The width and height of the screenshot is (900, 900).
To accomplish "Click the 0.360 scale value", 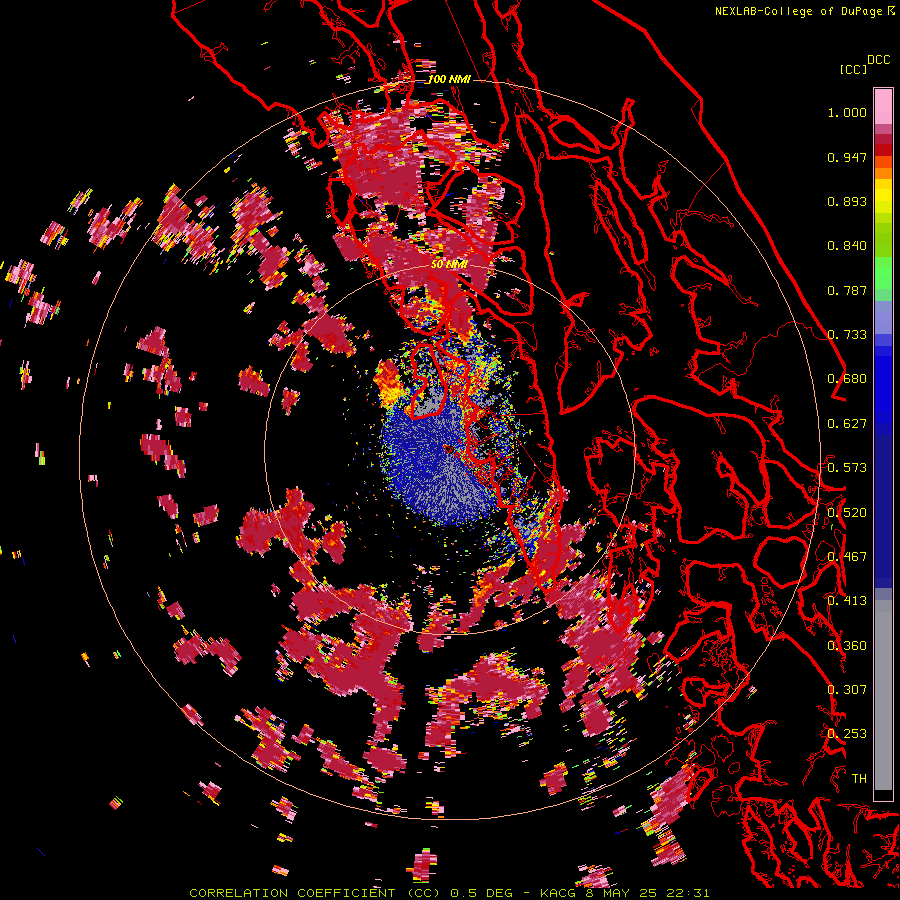I will point(847,646).
